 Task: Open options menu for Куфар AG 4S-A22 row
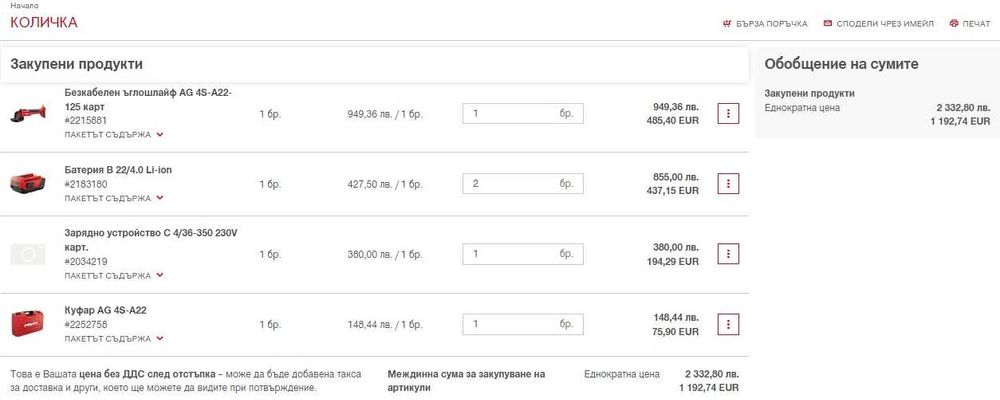(x=728, y=324)
